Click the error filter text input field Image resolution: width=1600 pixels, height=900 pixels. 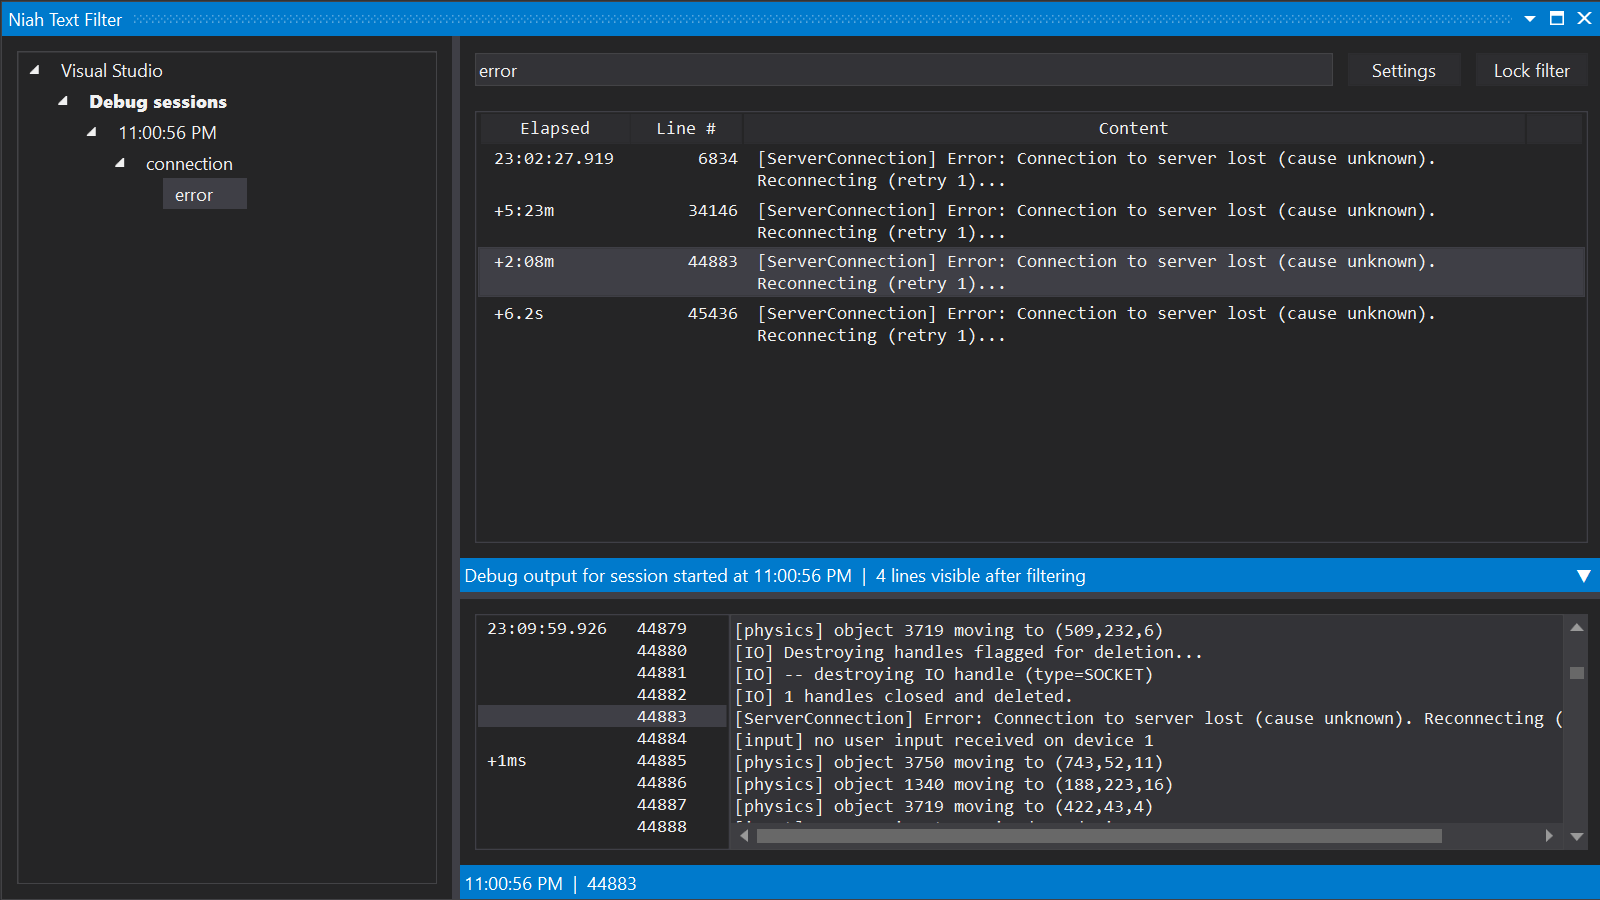[x=900, y=70]
